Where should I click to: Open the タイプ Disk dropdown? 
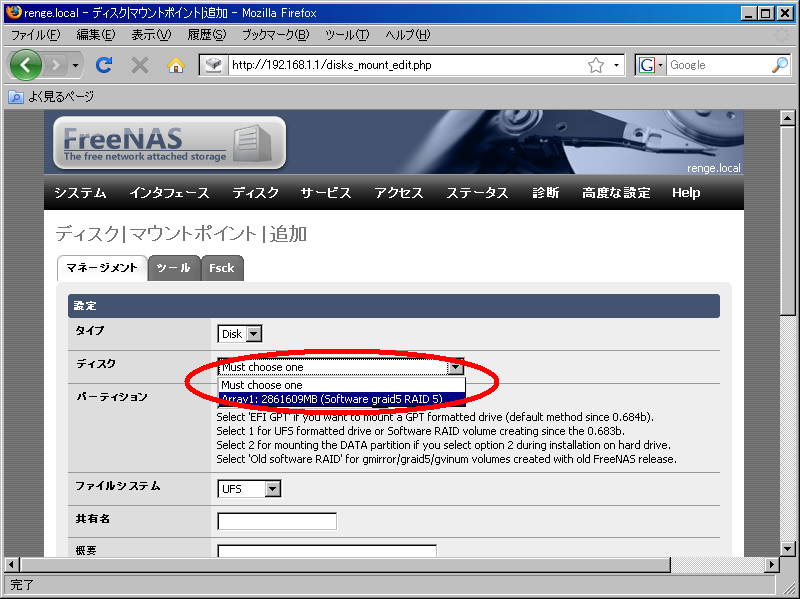click(240, 334)
